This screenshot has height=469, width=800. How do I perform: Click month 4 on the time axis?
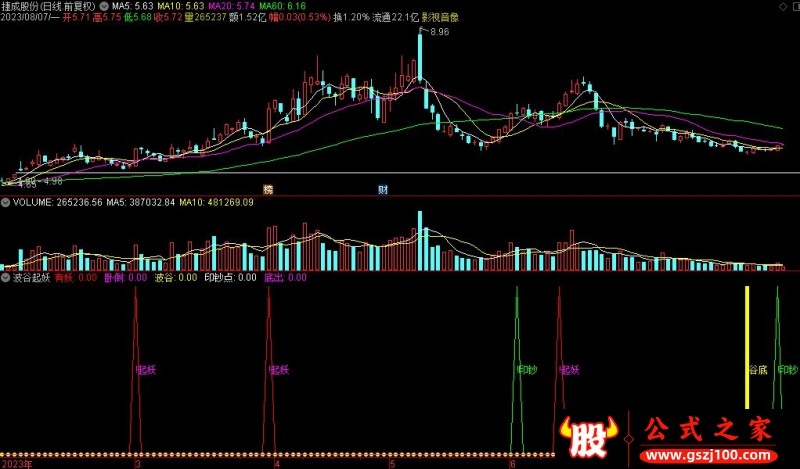(x=277, y=464)
